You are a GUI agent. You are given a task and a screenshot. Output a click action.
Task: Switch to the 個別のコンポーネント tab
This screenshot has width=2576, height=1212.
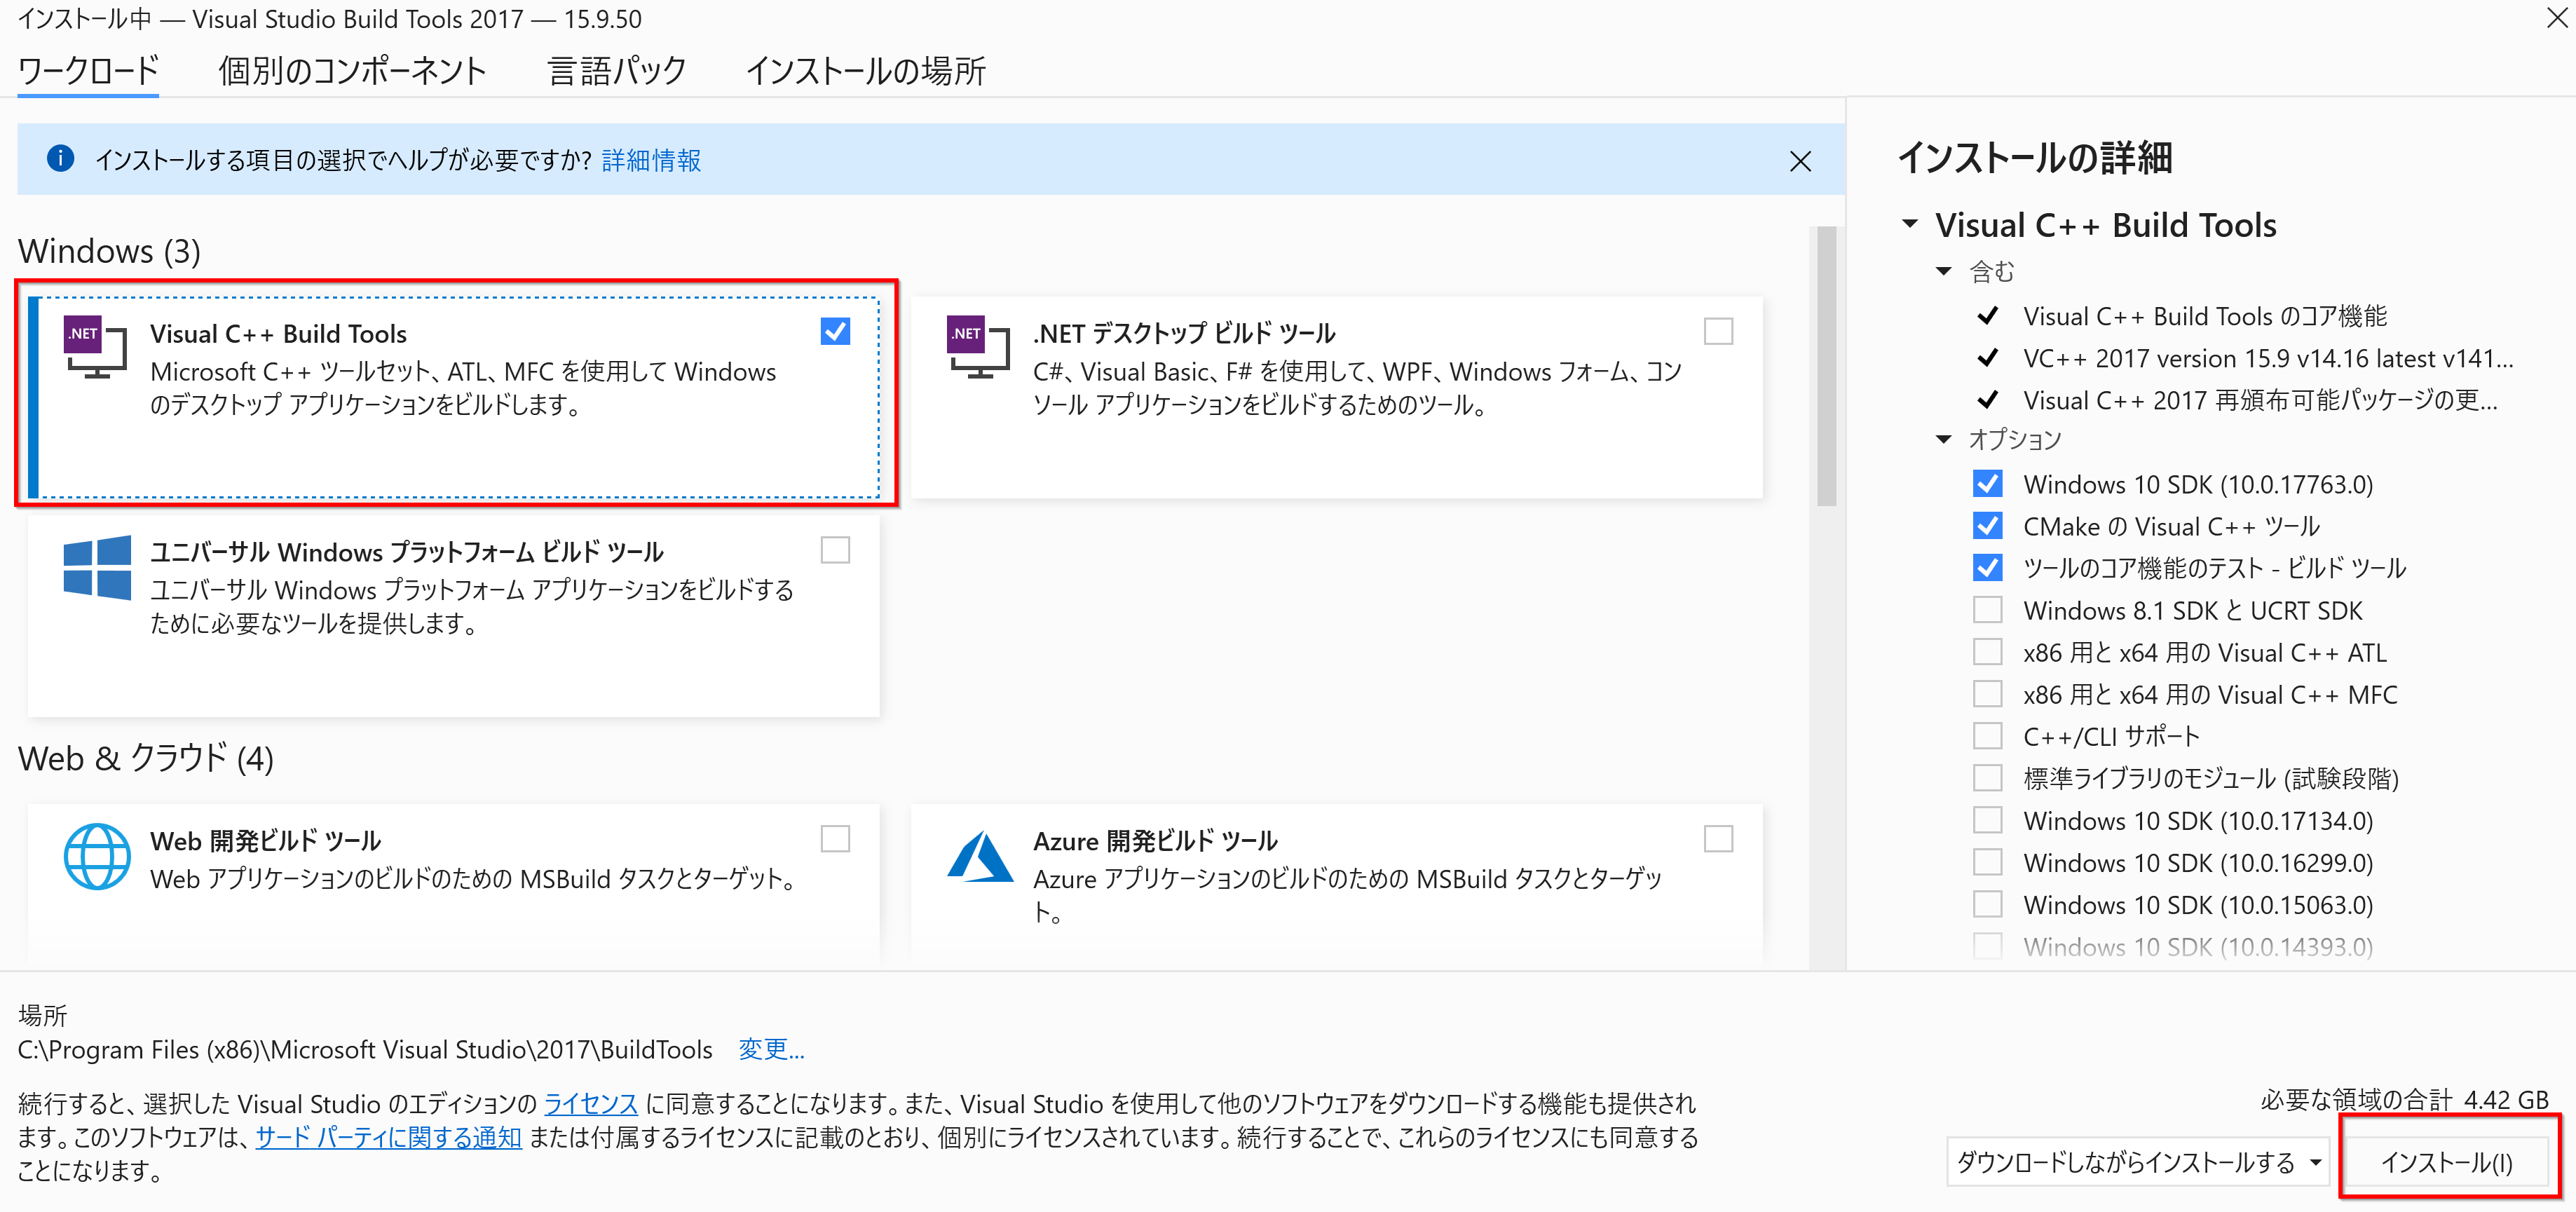click(352, 70)
